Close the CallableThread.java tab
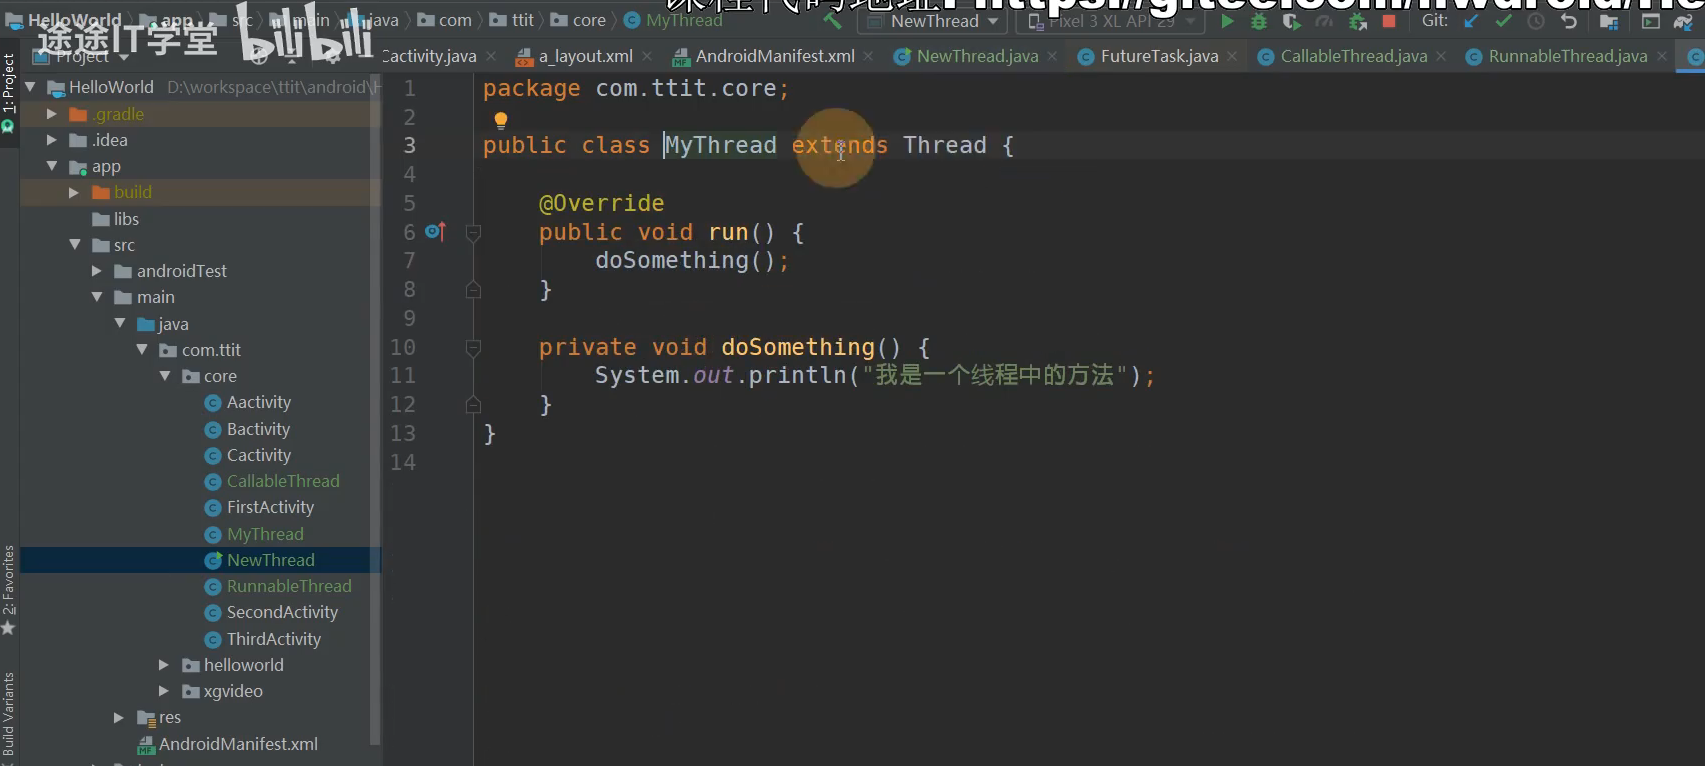Screen dimensions: 1705x766 pos(1441,57)
